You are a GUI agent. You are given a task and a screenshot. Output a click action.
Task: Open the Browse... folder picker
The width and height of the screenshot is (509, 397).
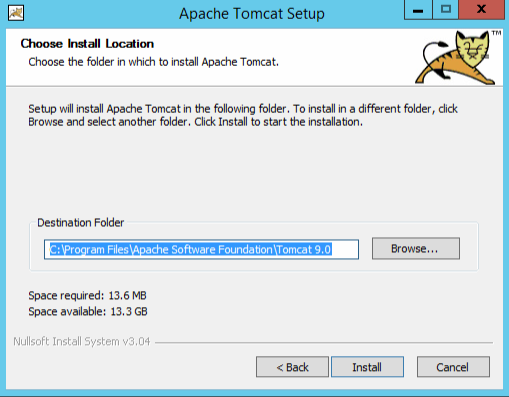(x=416, y=248)
